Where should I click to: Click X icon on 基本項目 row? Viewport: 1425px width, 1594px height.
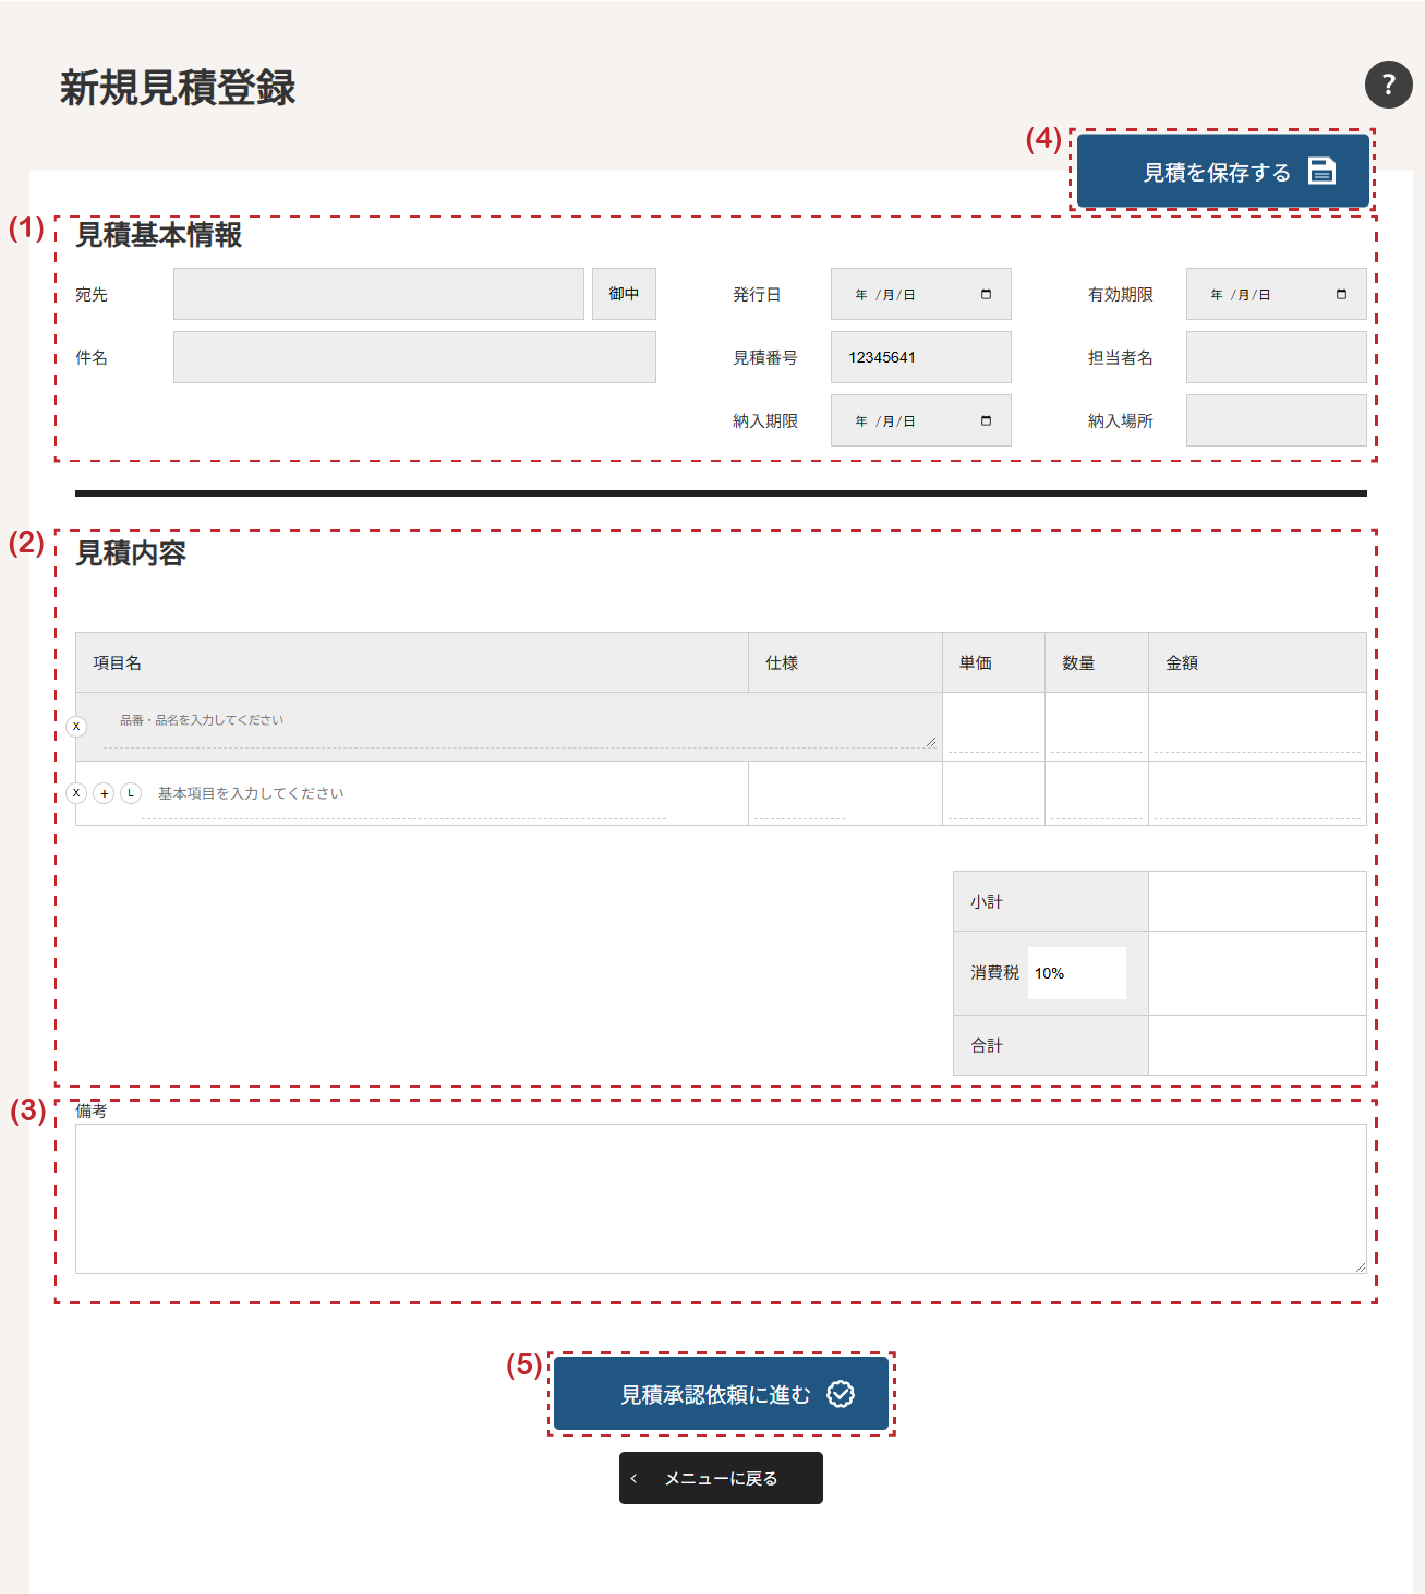[x=76, y=793]
